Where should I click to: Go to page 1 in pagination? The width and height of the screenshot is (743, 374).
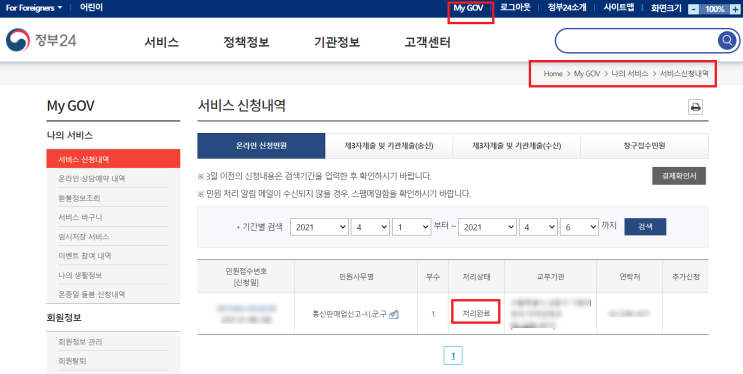click(x=453, y=356)
